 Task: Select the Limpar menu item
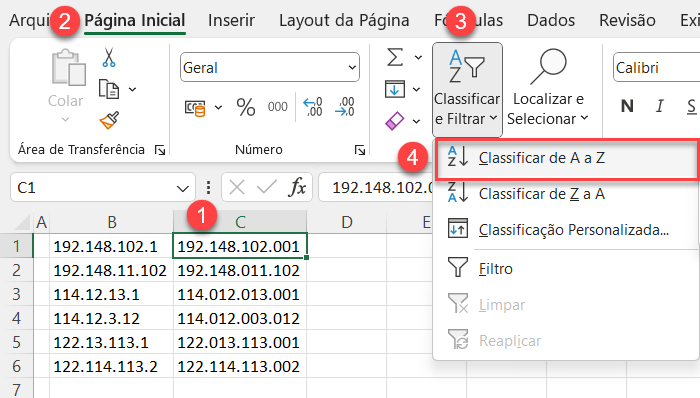click(565, 305)
